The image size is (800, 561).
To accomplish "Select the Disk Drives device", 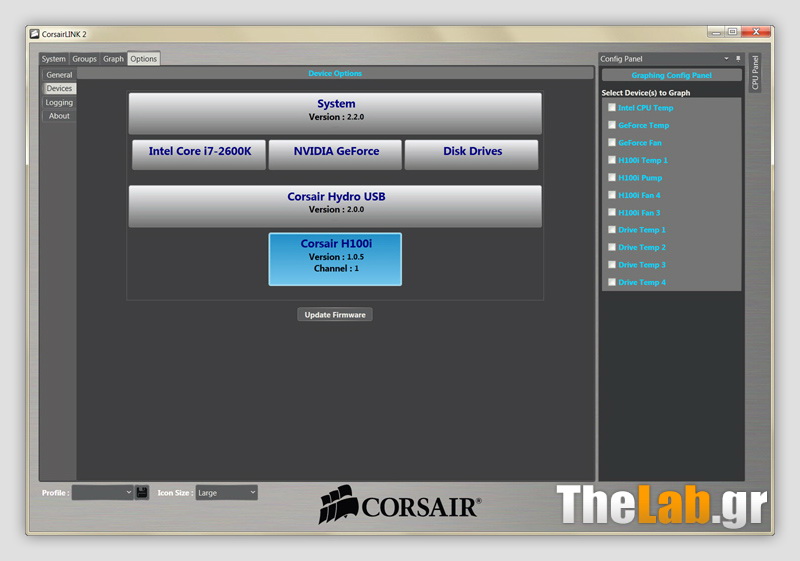I will pyautogui.click(x=471, y=155).
